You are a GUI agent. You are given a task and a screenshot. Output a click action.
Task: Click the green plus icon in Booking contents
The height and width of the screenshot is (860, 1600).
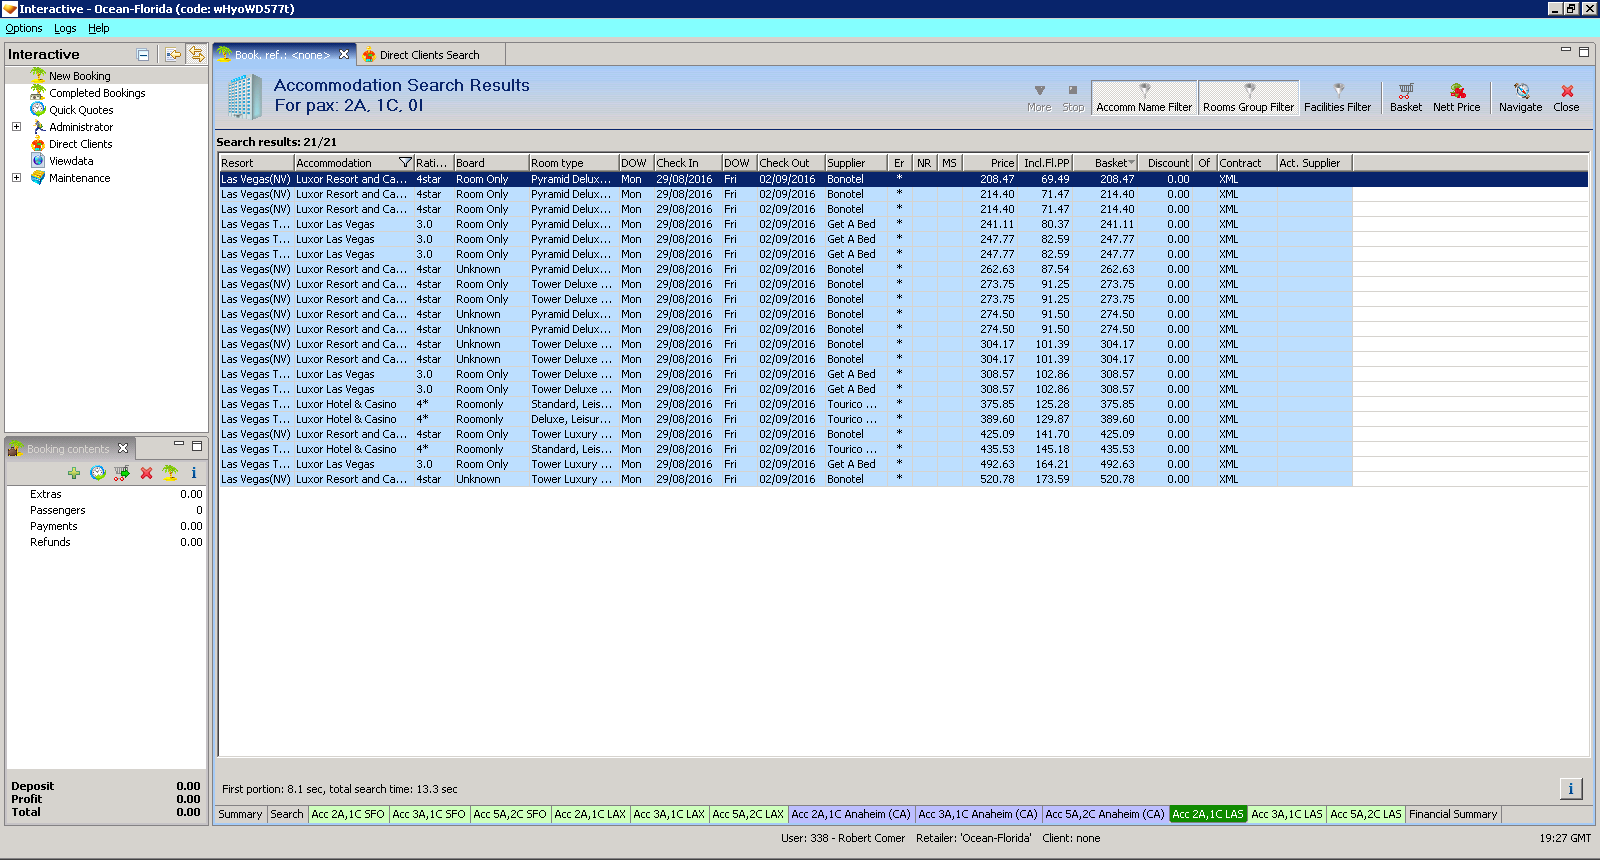74,473
